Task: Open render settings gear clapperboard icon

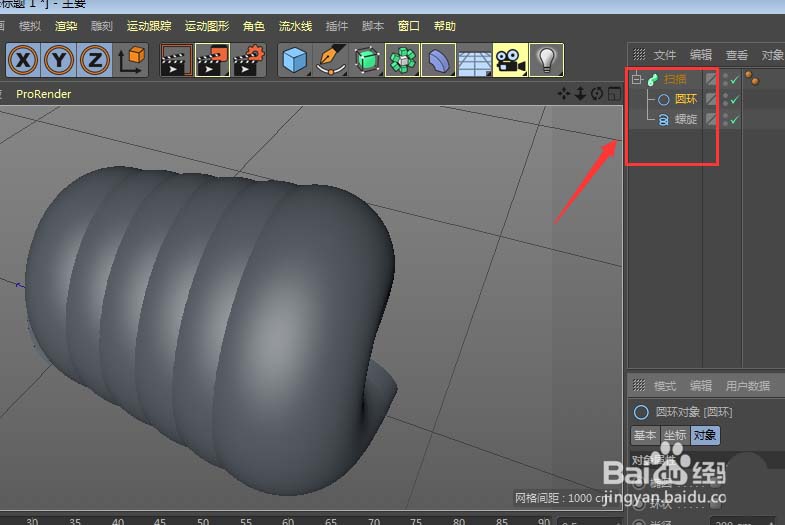Action: coord(248,61)
